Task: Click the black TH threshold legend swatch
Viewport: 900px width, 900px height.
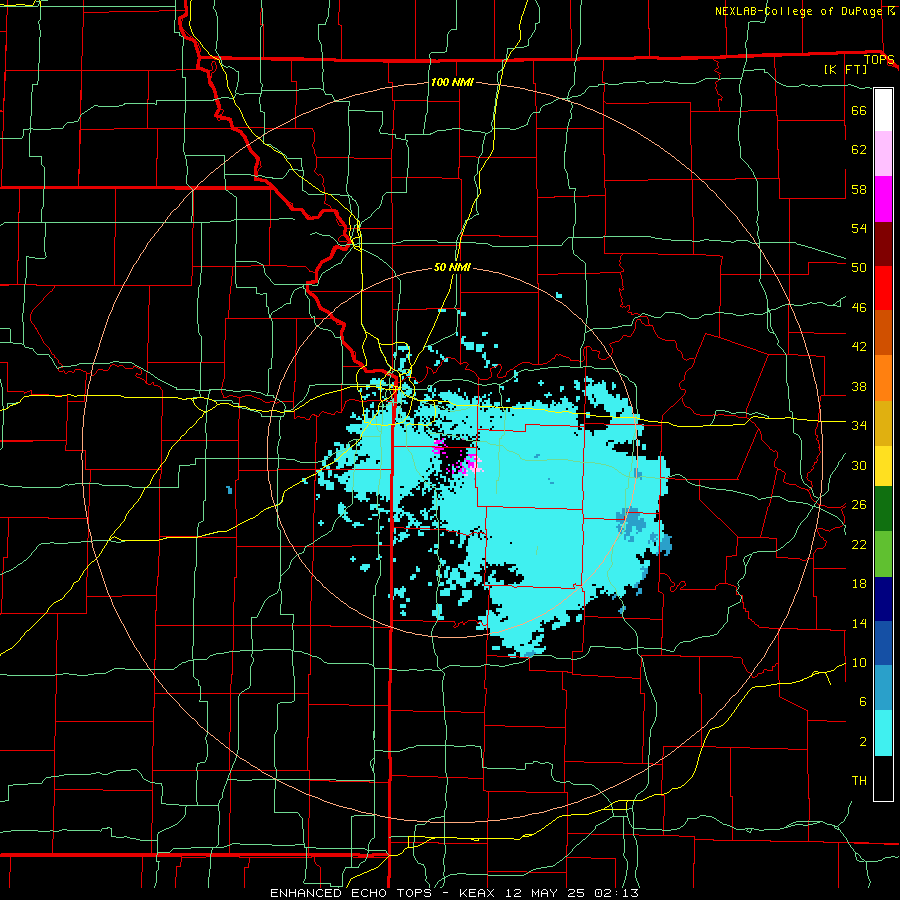Action: tap(883, 778)
